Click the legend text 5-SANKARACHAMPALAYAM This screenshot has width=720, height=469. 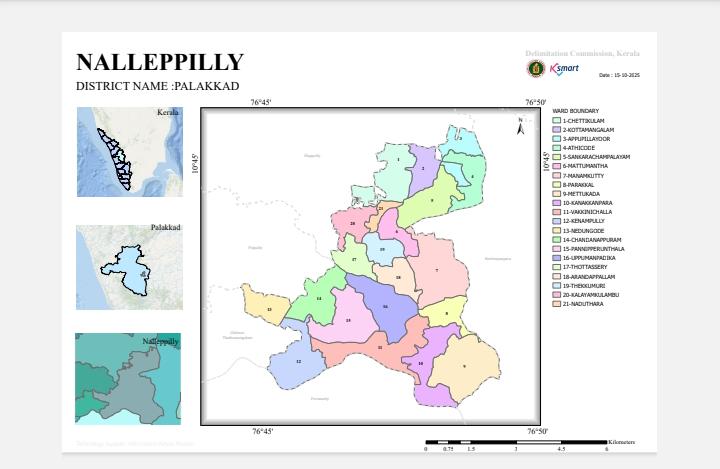pos(596,157)
